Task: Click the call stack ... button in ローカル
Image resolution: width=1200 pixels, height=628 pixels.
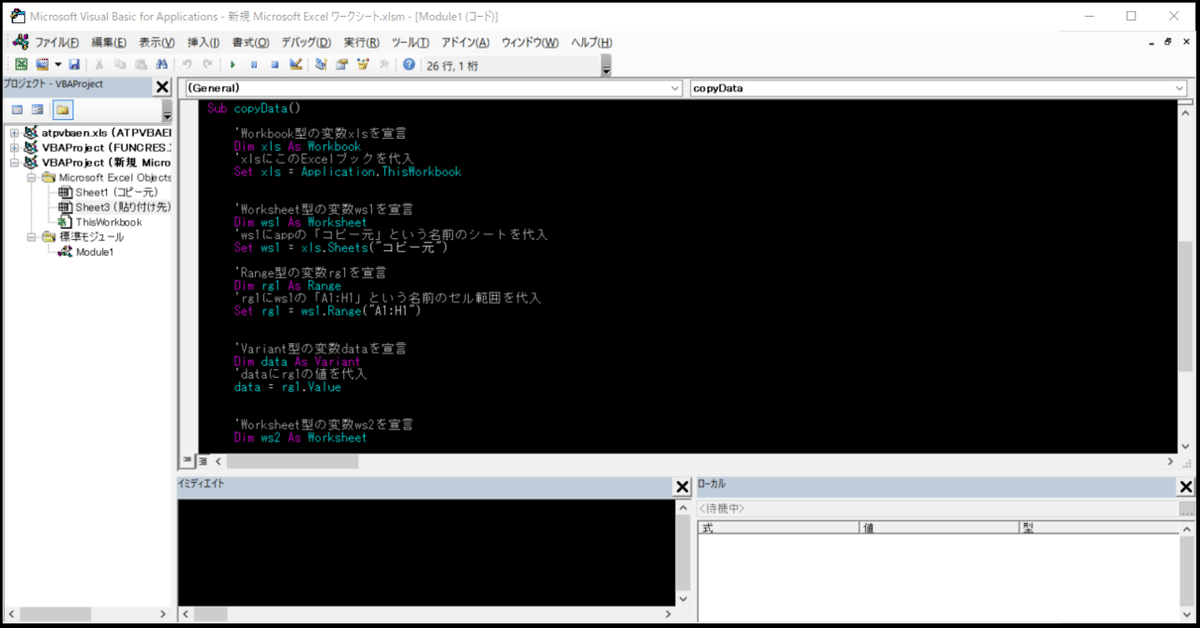Action: 1187,509
